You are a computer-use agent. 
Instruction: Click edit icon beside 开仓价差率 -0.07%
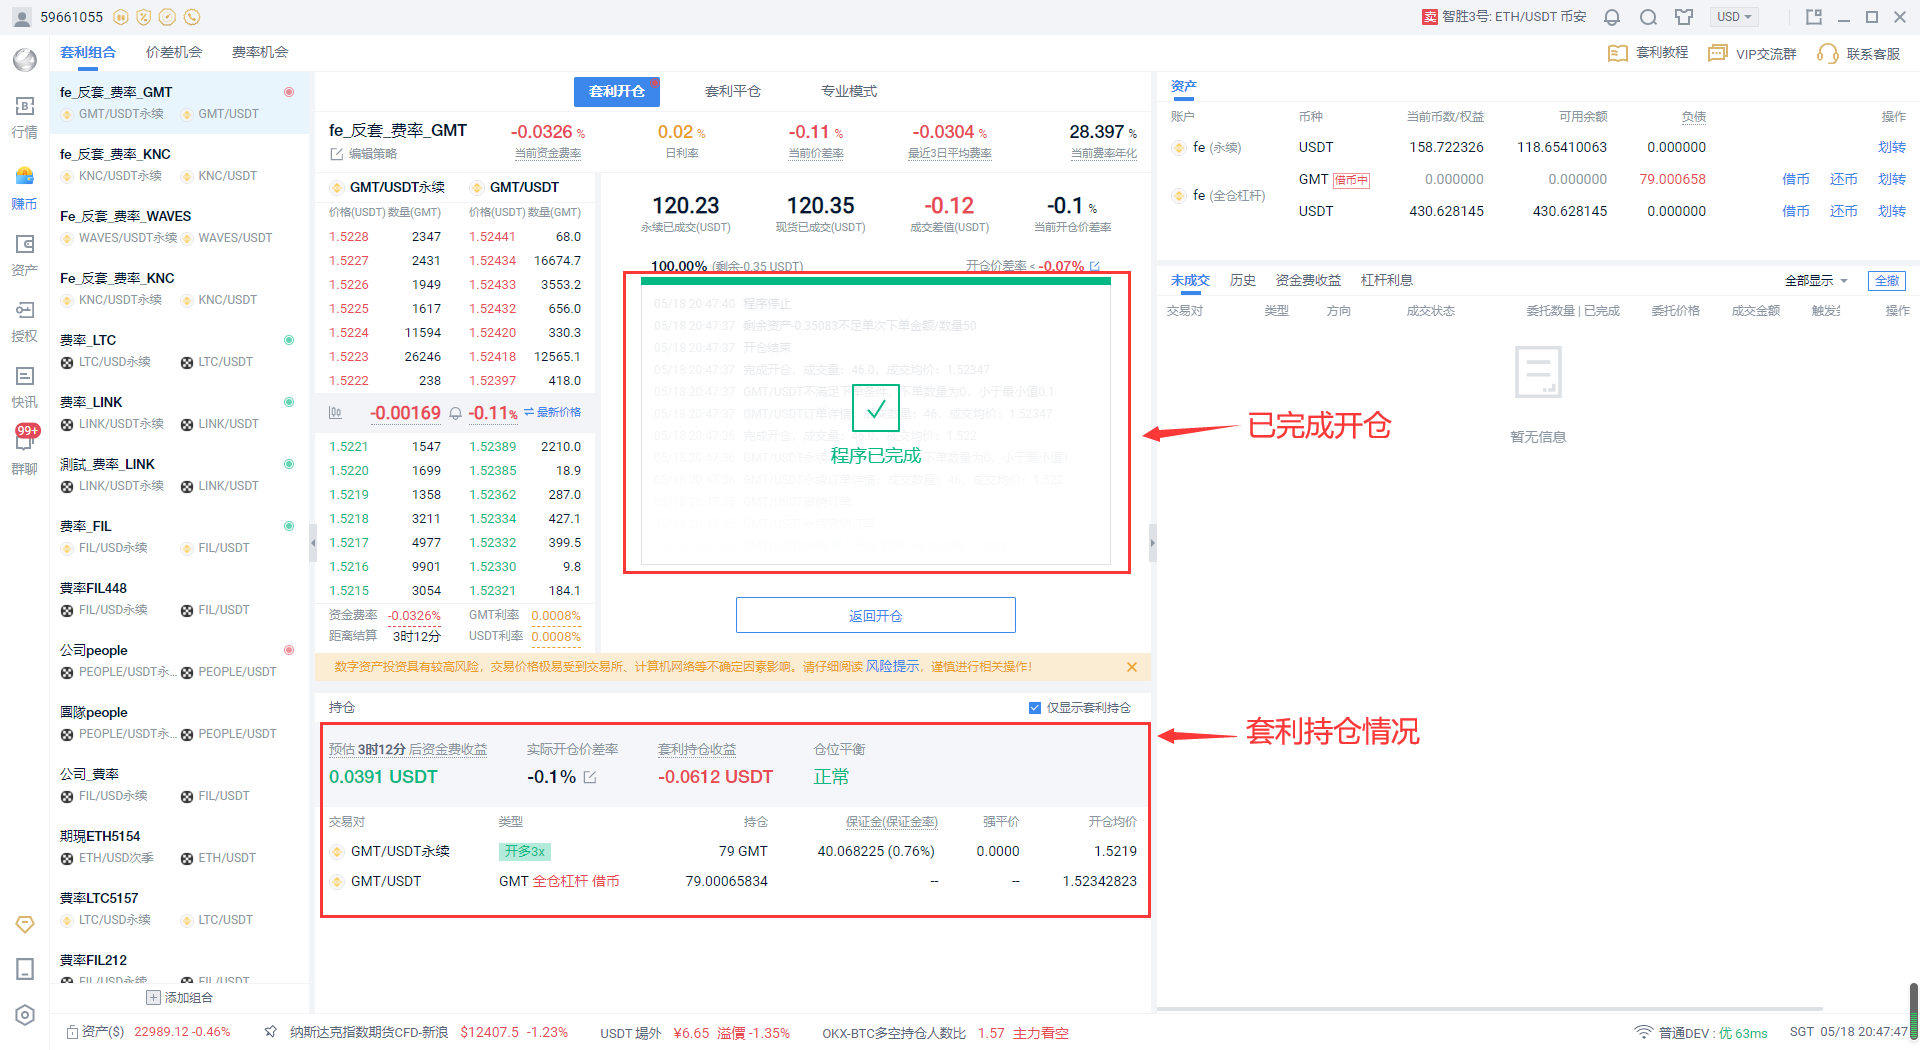pos(1095,267)
